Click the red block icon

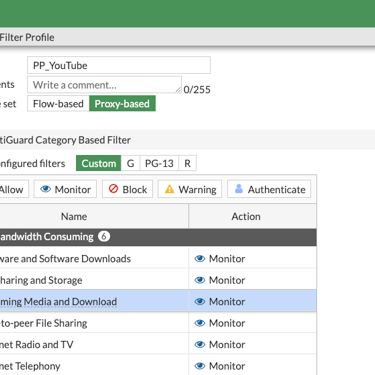point(113,189)
